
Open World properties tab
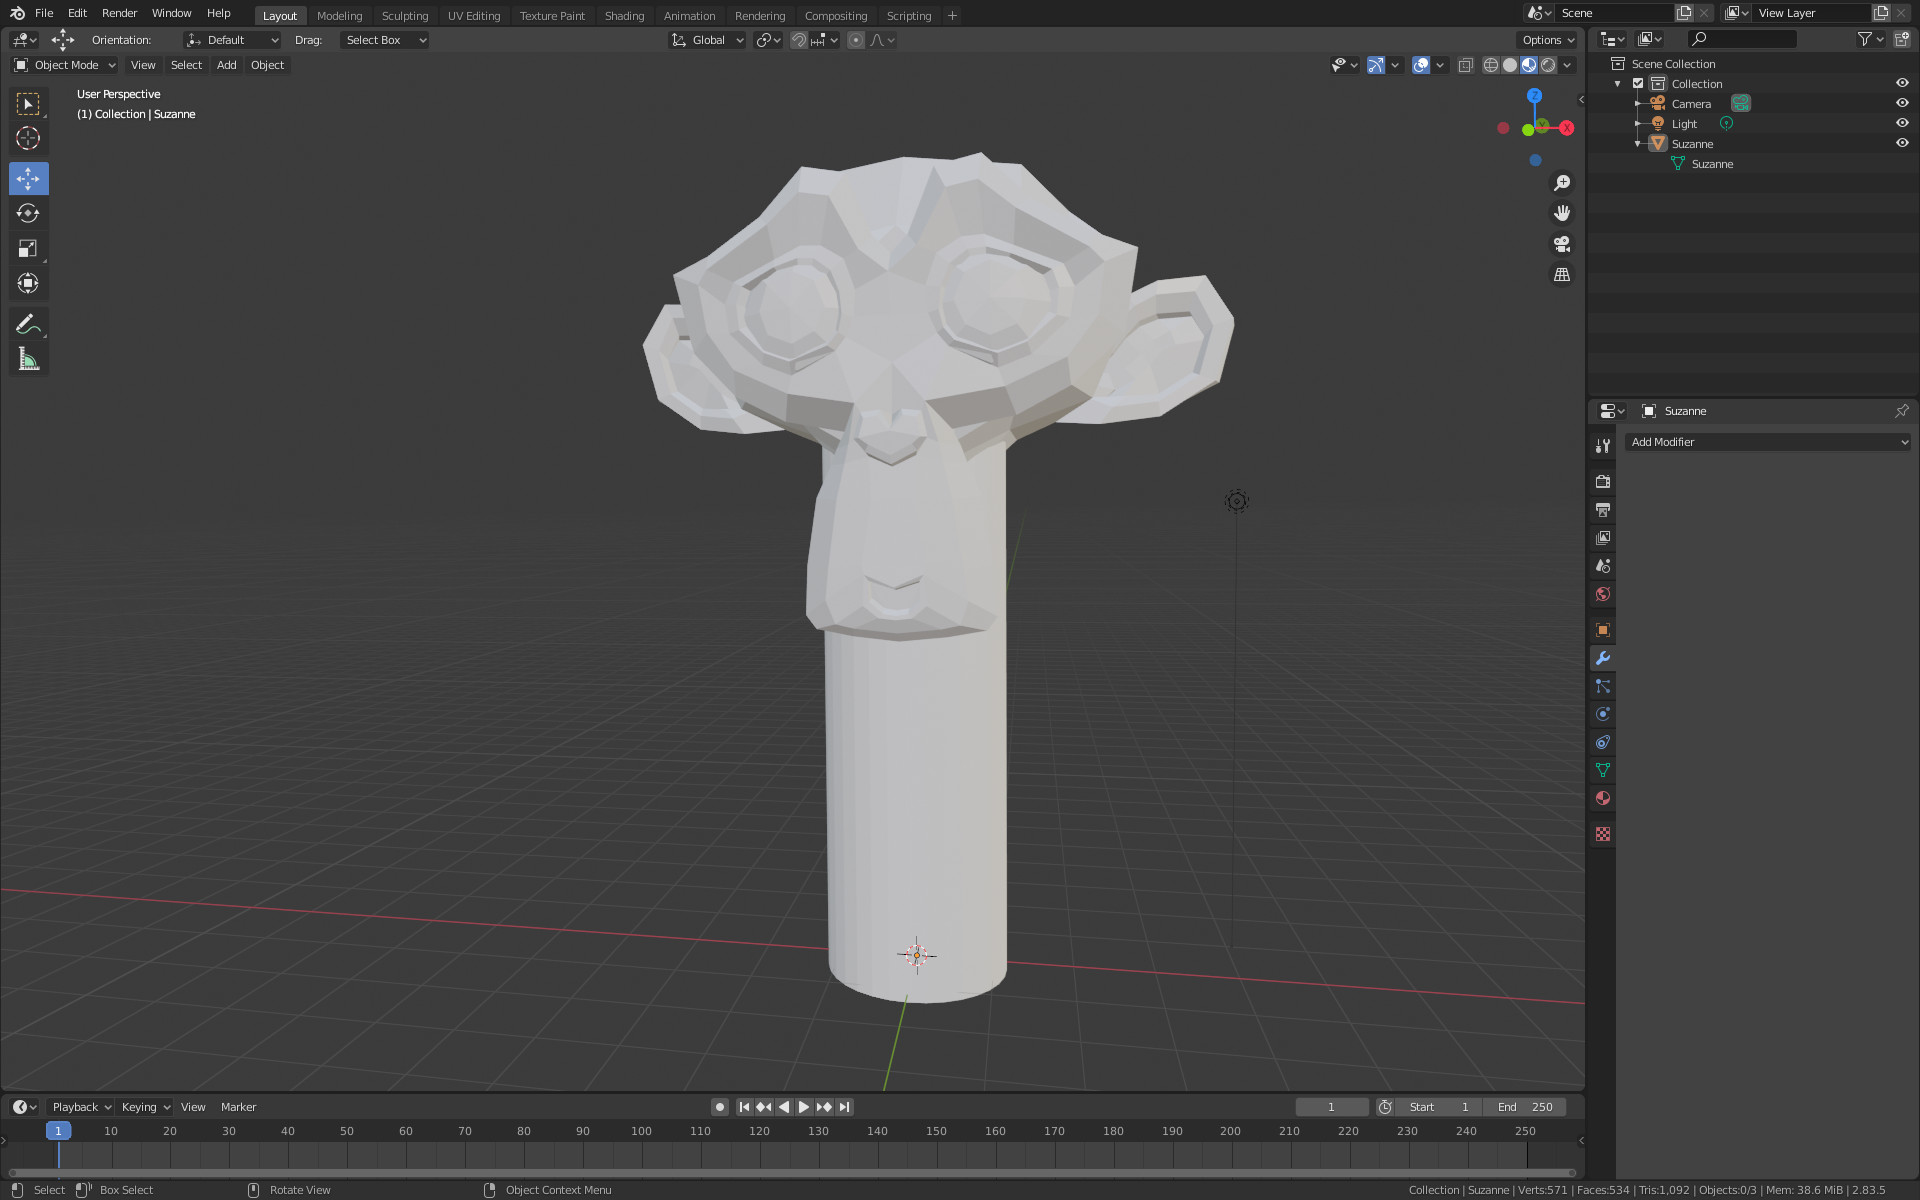coord(1603,594)
